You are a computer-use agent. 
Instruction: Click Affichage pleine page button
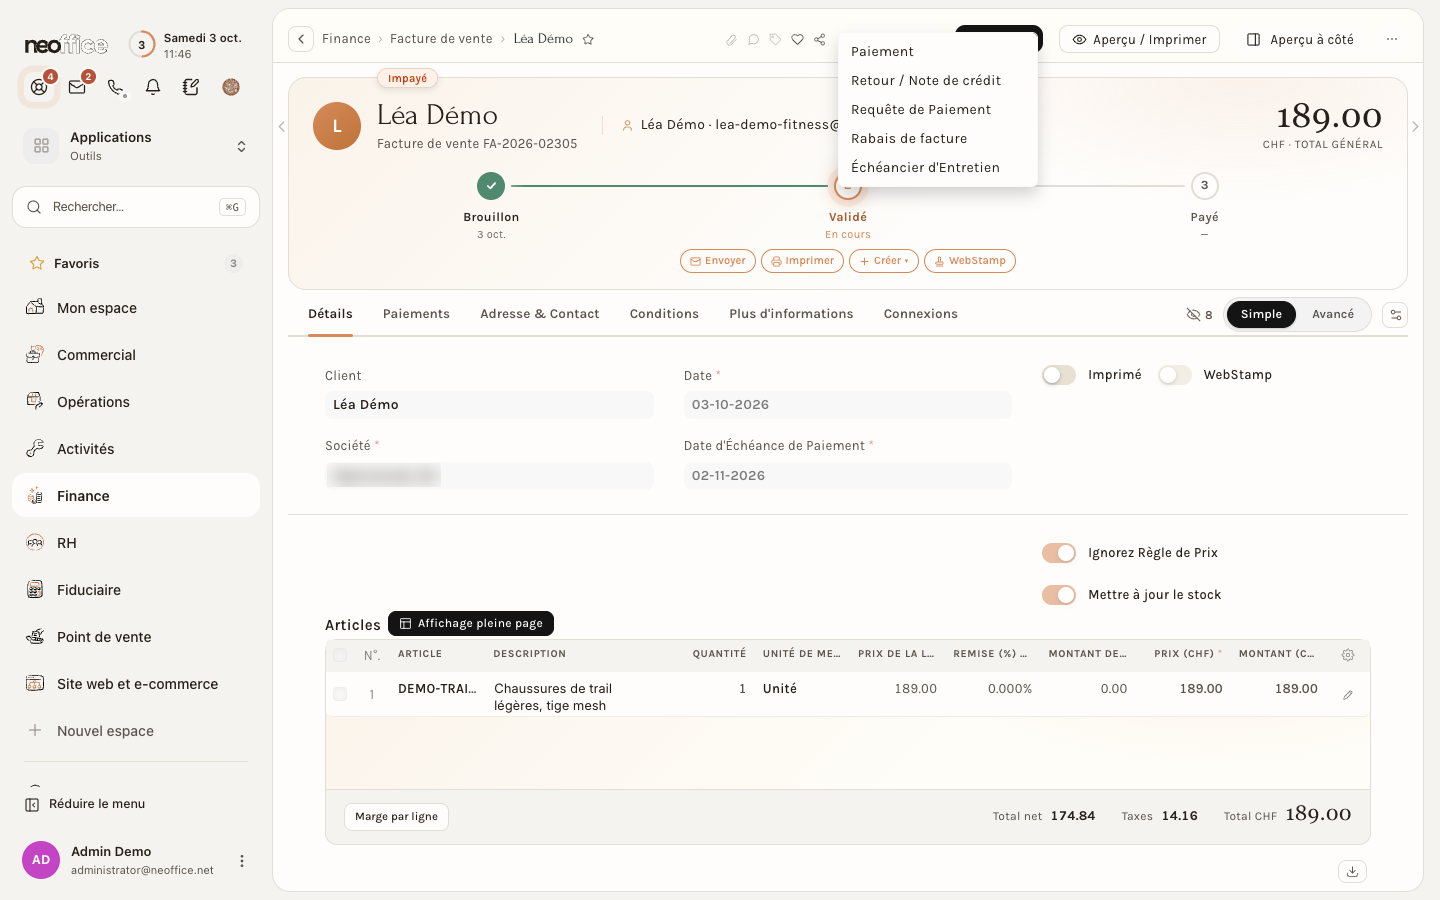coord(471,624)
